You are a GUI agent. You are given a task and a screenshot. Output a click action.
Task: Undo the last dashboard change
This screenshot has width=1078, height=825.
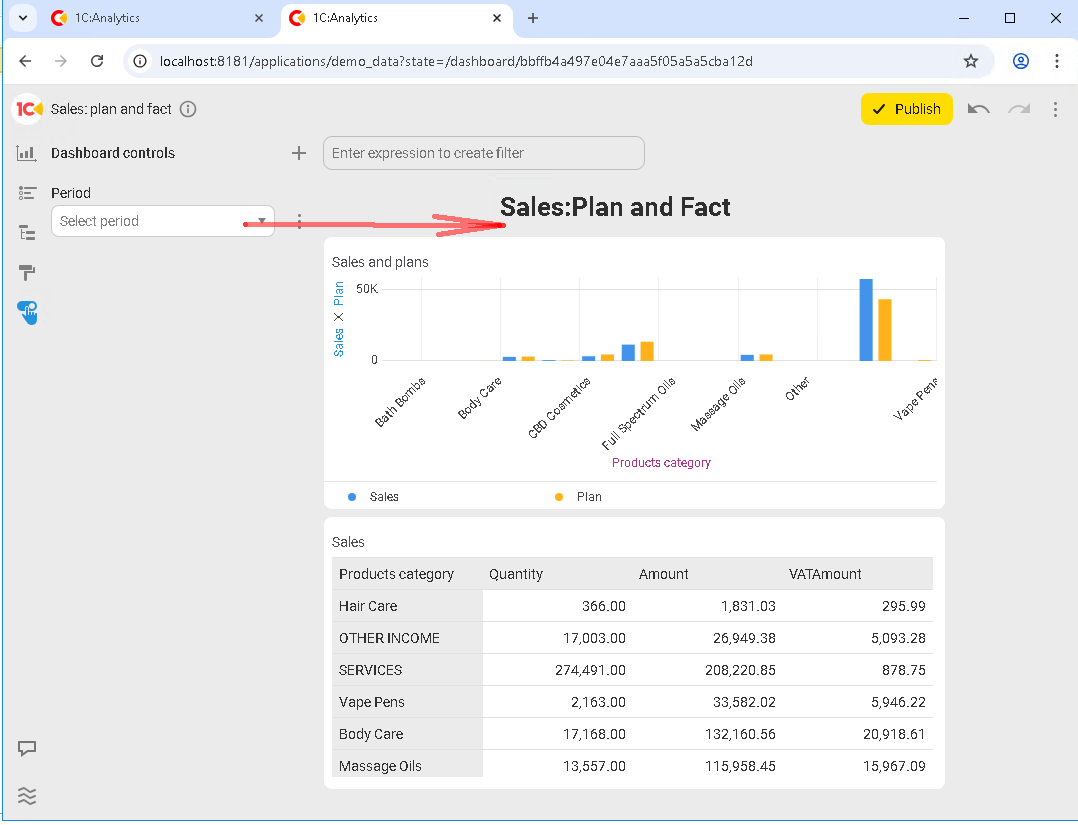(x=979, y=109)
